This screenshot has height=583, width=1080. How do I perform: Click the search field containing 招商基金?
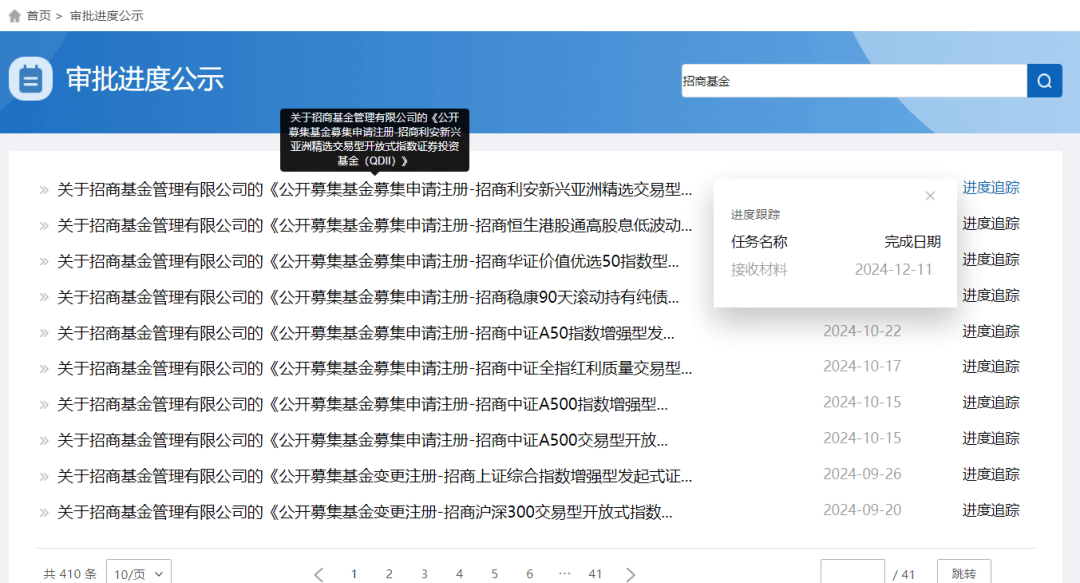tap(854, 81)
